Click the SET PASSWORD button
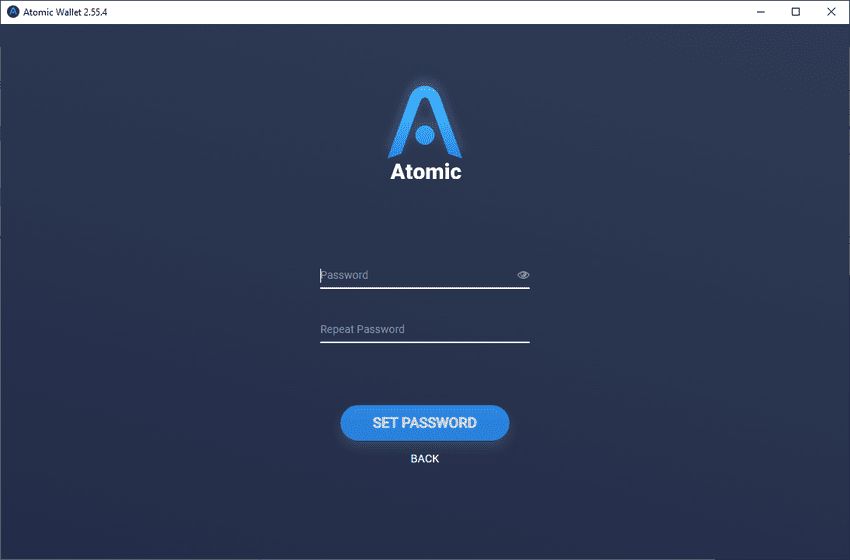 point(425,423)
